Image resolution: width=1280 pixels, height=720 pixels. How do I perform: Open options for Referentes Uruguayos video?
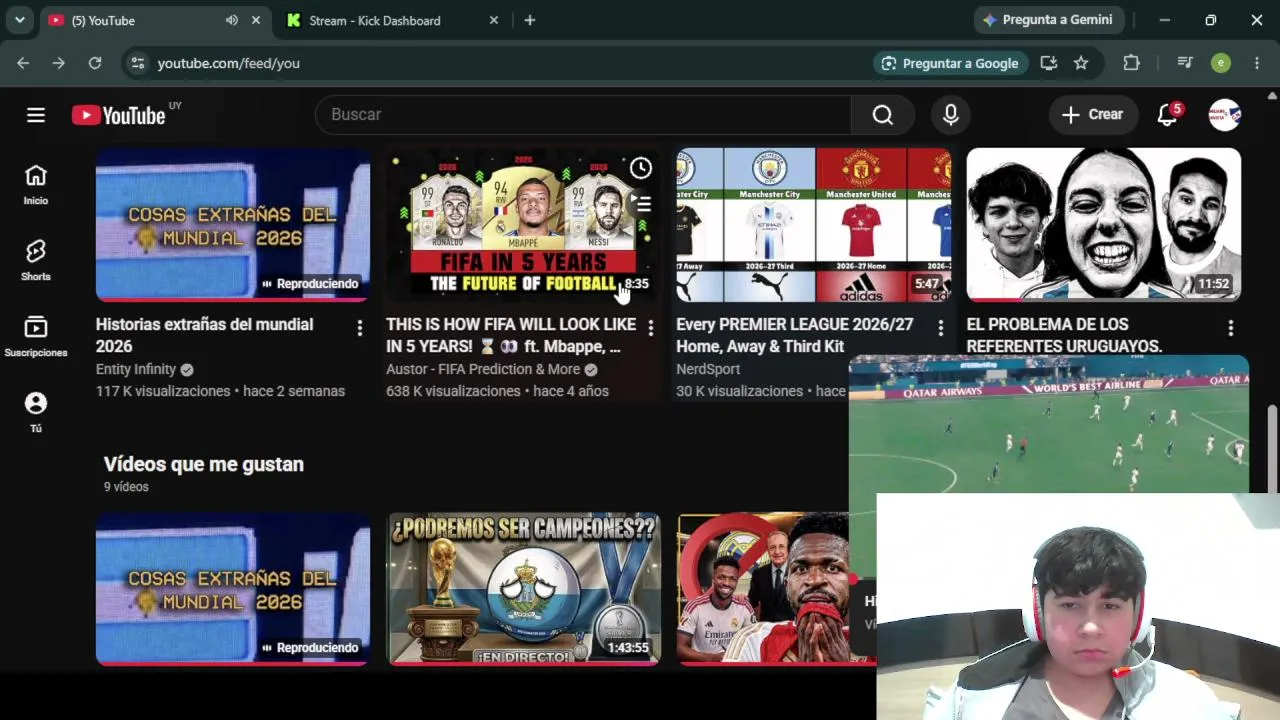(x=1230, y=328)
